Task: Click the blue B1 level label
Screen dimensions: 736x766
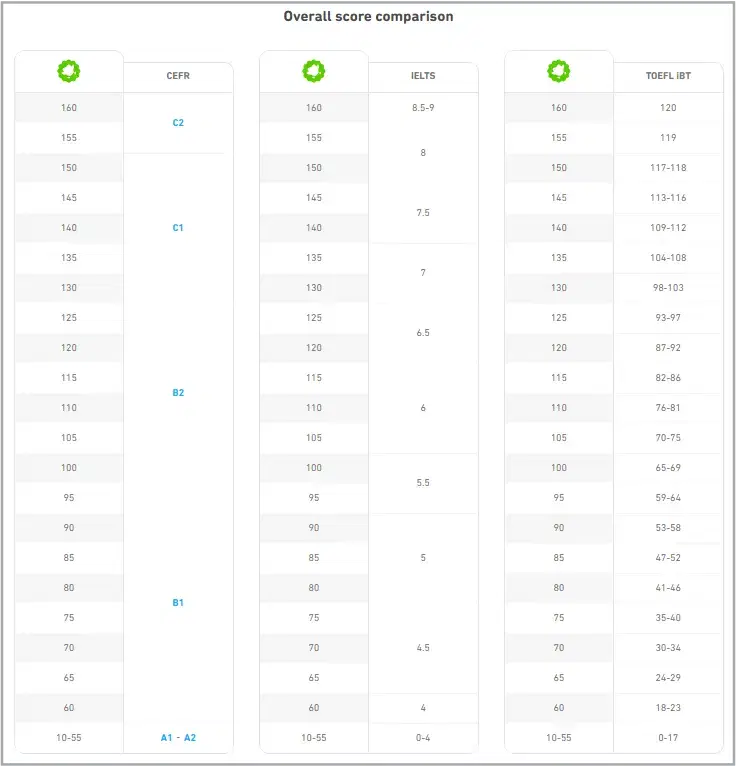Action: 178,603
